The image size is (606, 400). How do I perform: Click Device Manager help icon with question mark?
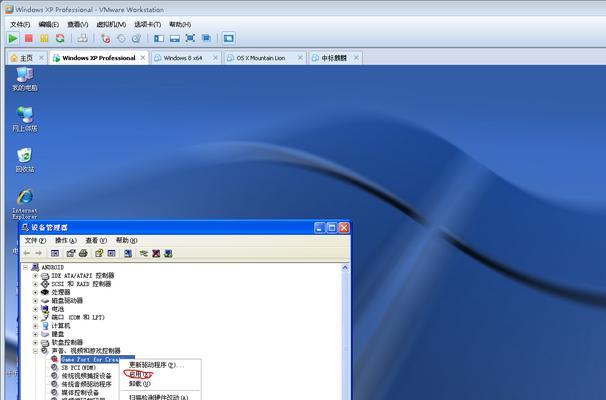(99, 253)
